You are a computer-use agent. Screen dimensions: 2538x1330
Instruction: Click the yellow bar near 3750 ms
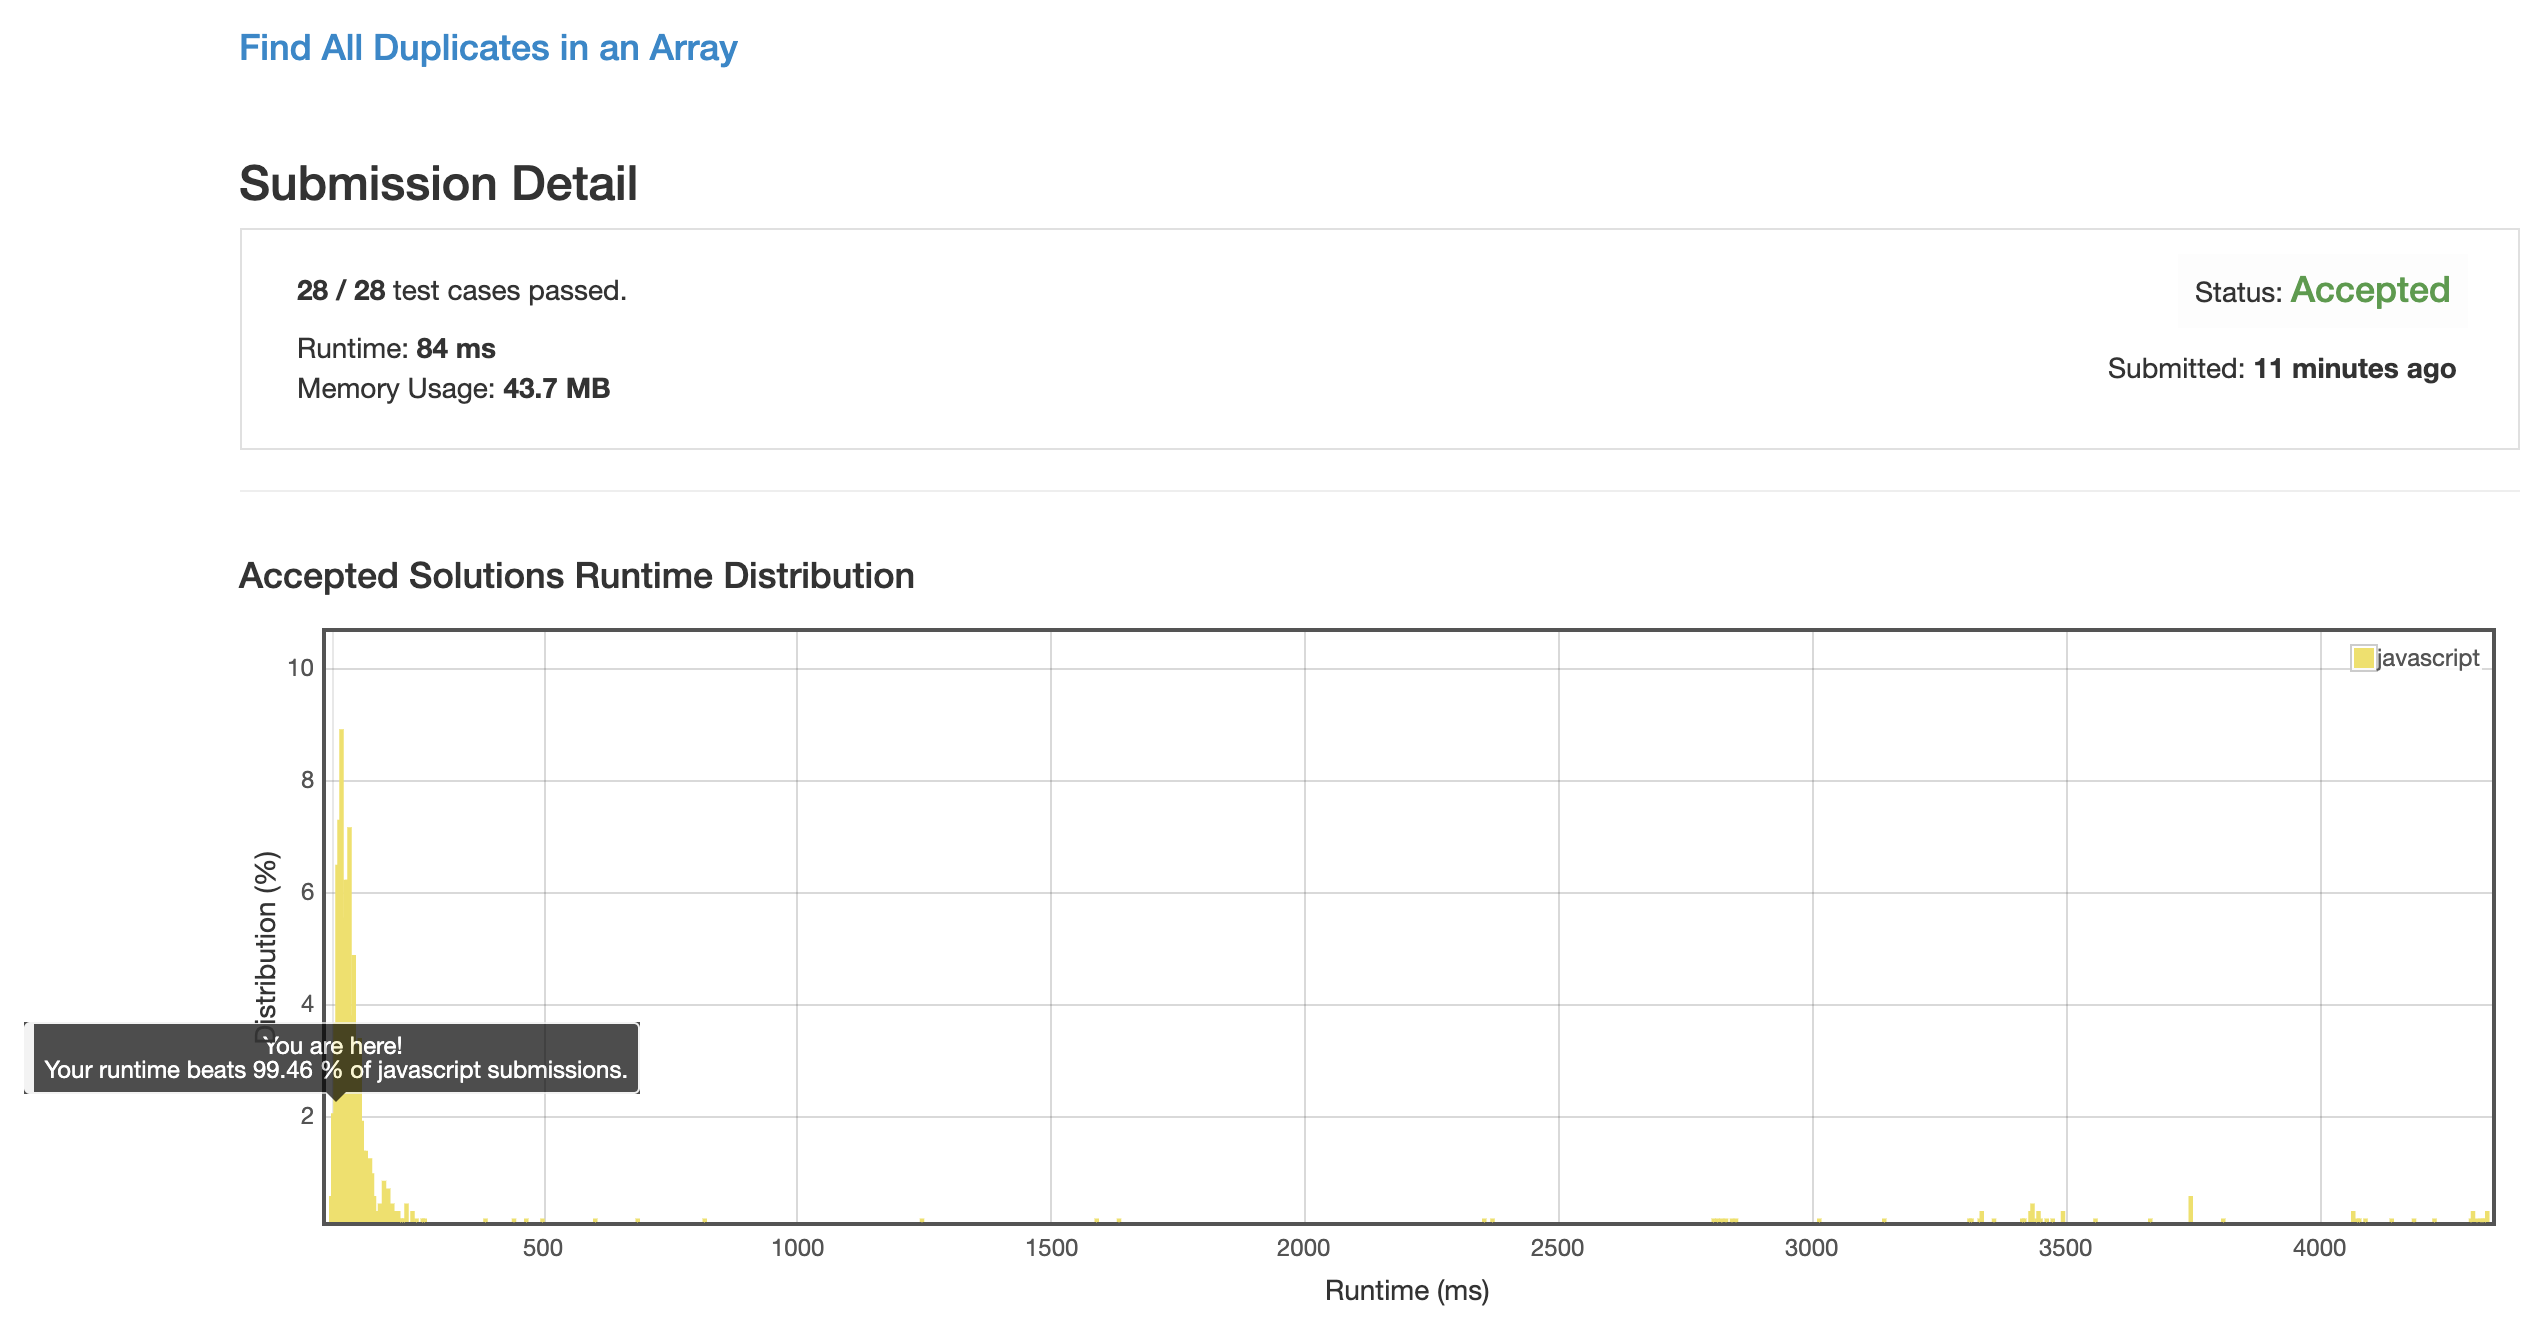(2190, 1209)
